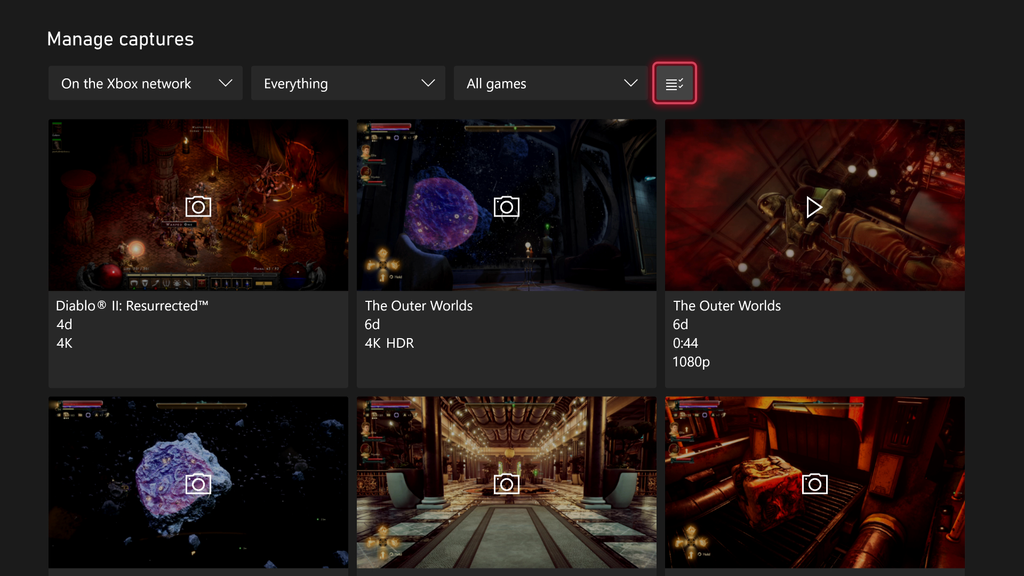
Task: Click the camera icon on the asteroid screenshot
Action: point(198,483)
